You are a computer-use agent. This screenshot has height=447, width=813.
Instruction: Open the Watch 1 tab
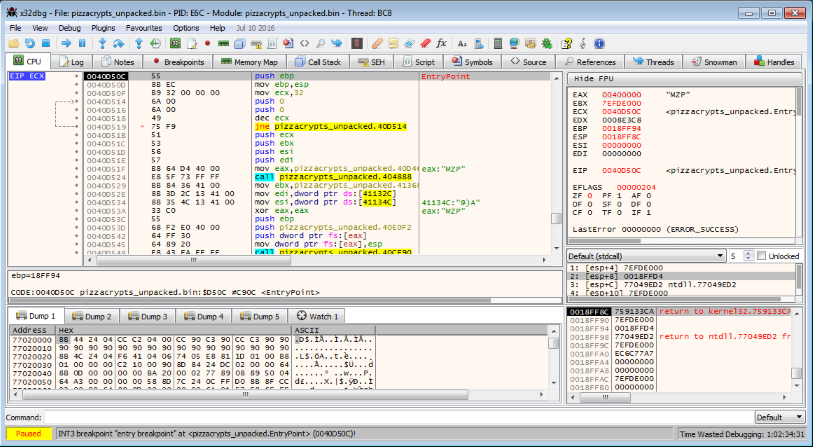click(x=318, y=316)
